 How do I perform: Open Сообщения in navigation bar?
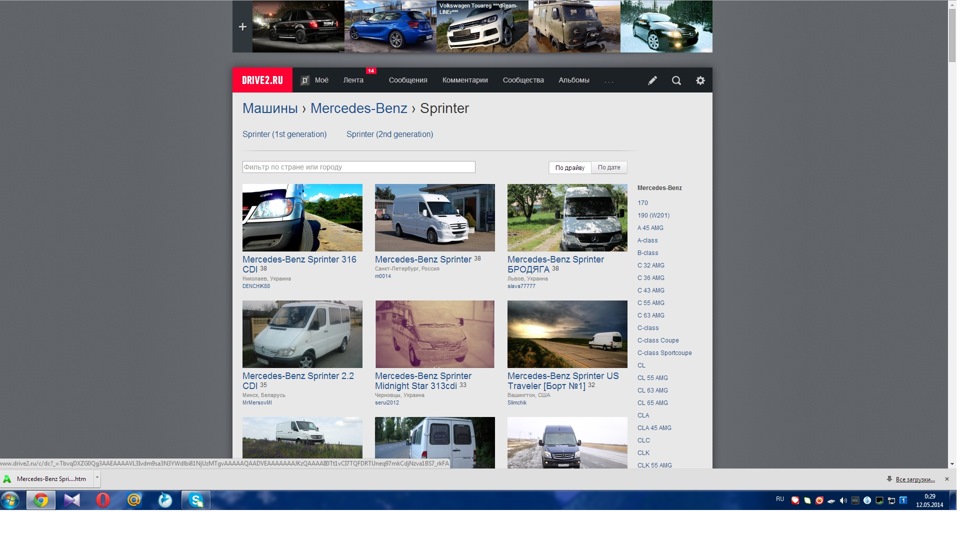point(408,80)
